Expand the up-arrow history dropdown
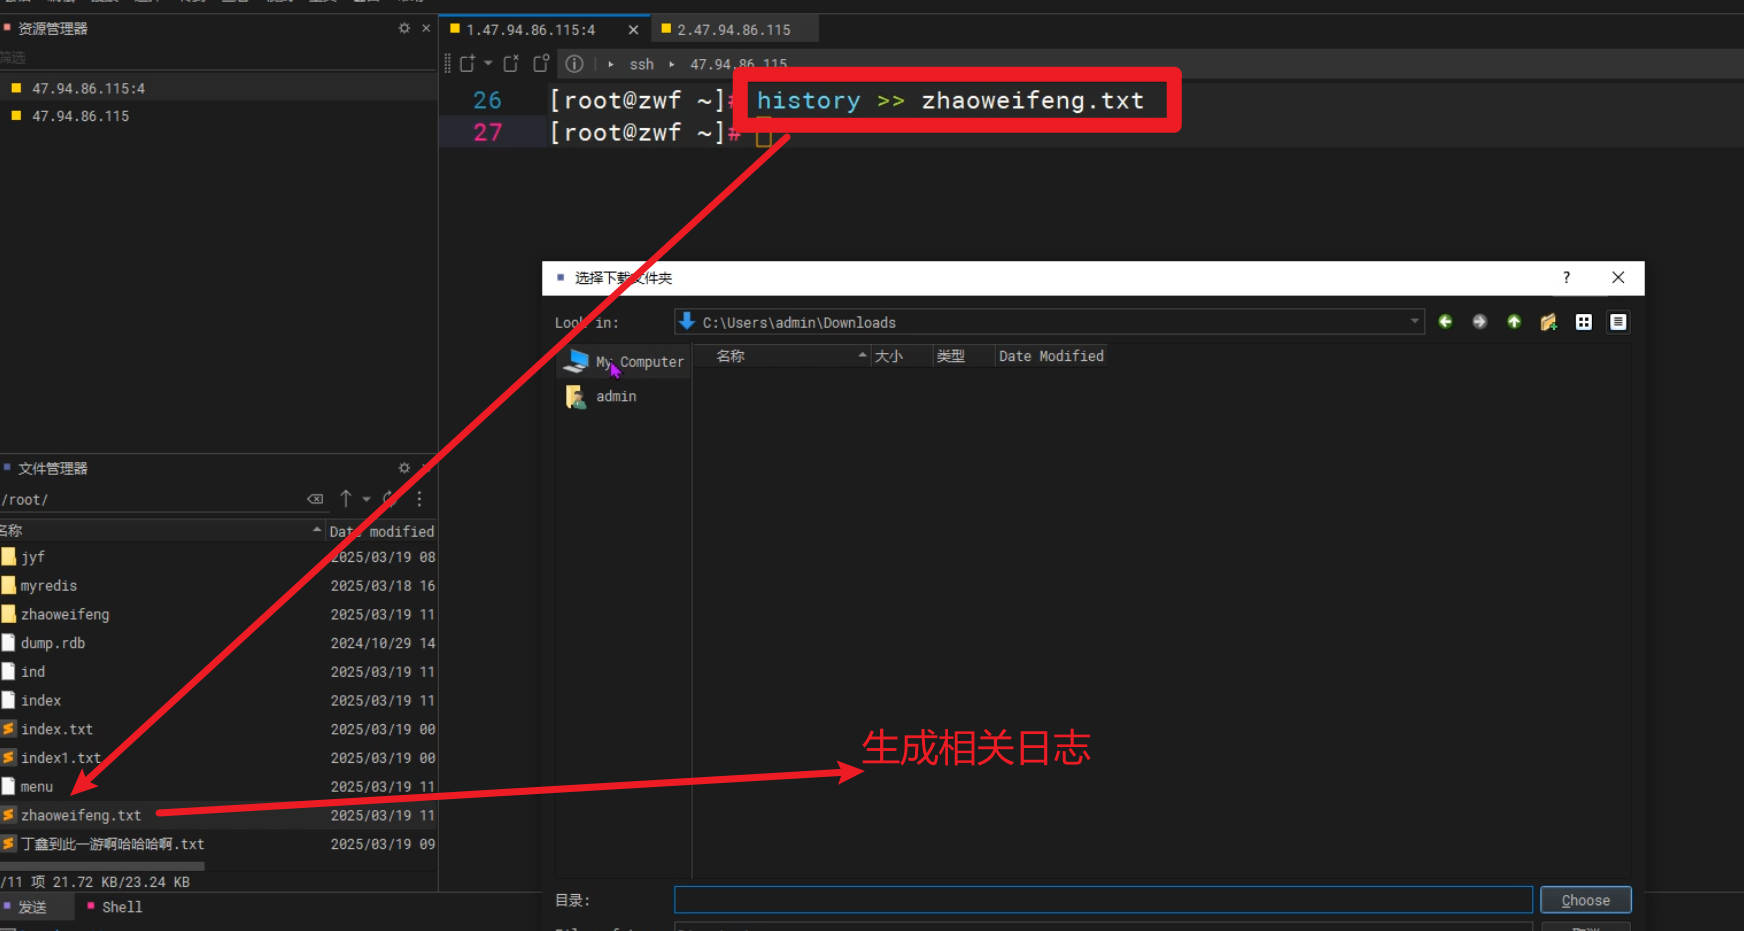This screenshot has width=1744, height=931. (x=366, y=499)
